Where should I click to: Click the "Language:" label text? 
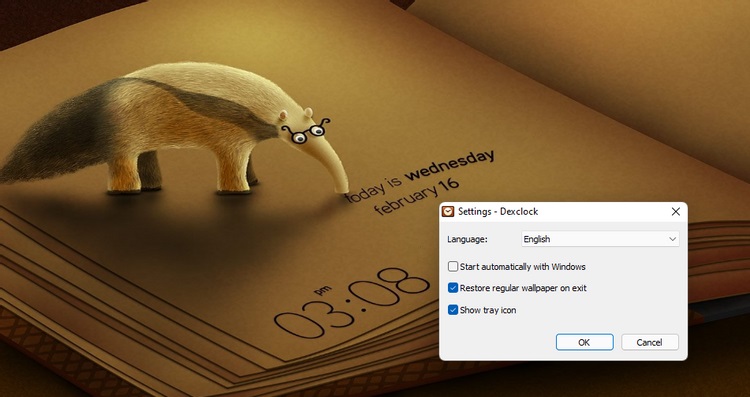(x=467, y=239)
